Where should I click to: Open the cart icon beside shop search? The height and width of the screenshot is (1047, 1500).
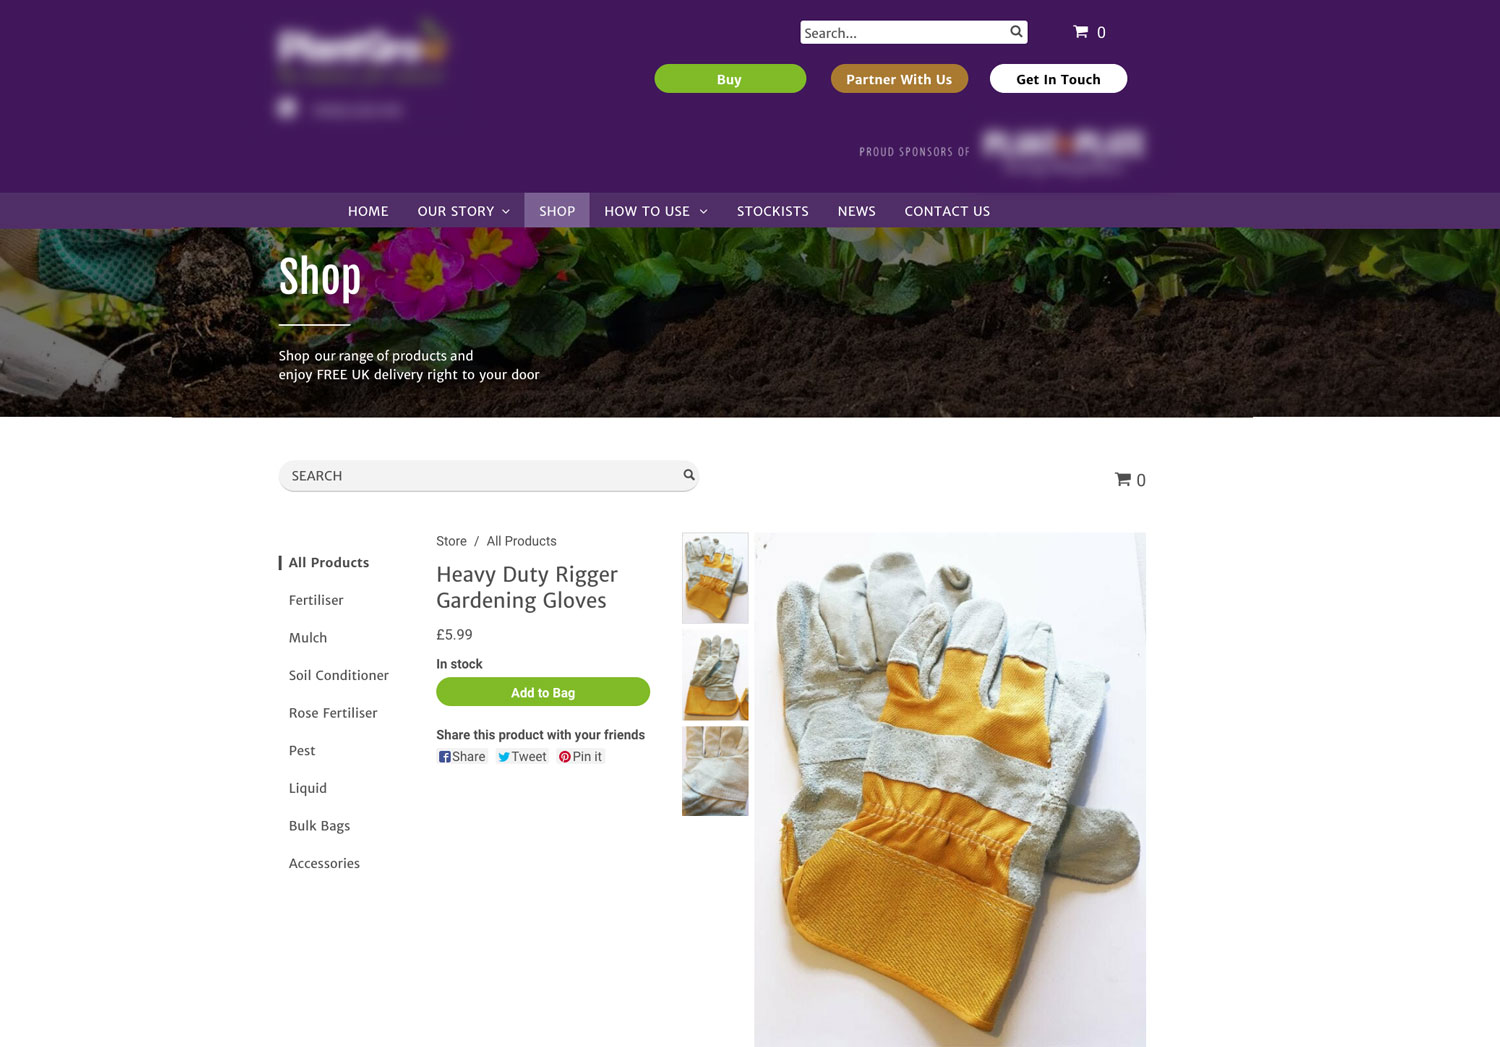tap(1123, 479)
